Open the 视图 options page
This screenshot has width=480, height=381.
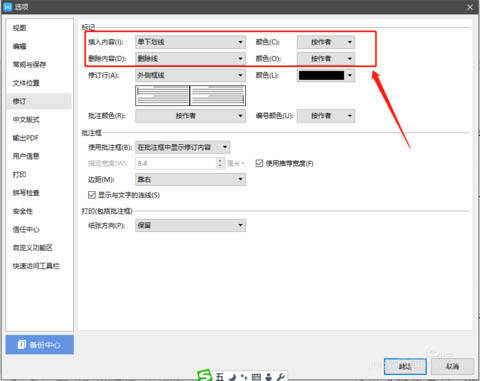tap(19, 28)
